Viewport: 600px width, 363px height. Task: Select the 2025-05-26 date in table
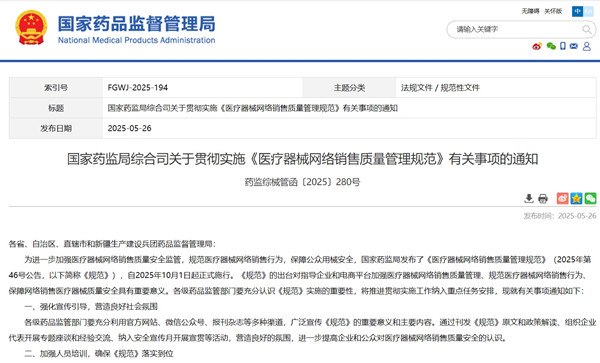click(129, 128)
